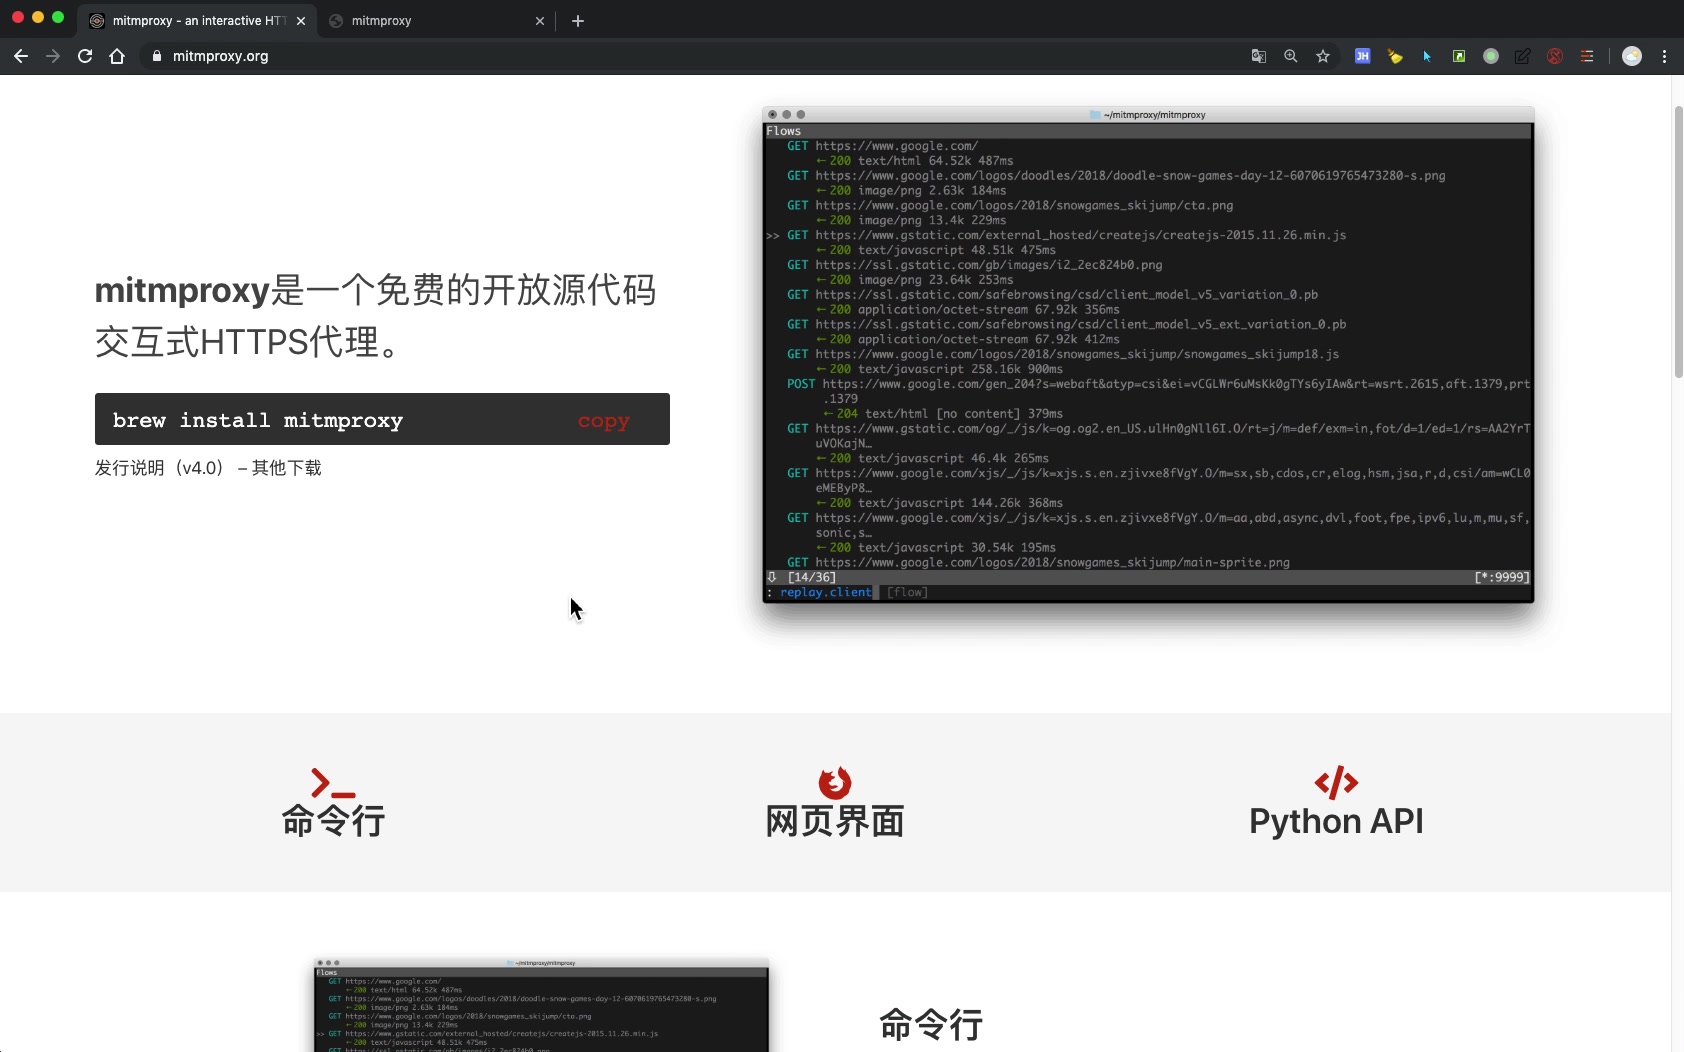Open the yellow broom cleaner extension
This screenshot has height=1052, width=1684.
pyautogui.click(x=1395, y=56)
